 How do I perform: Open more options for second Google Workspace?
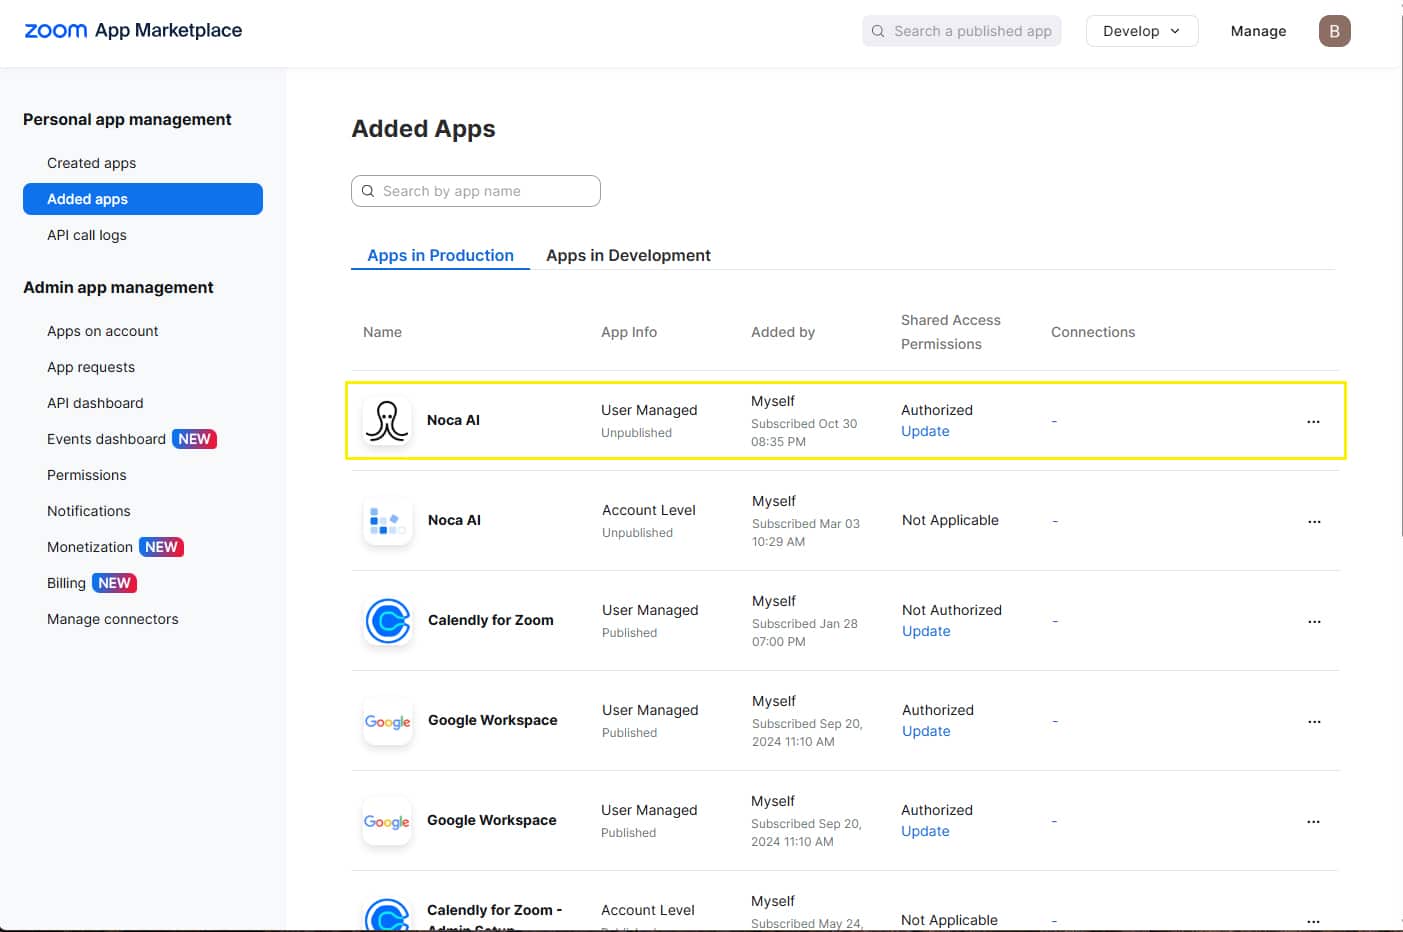[x=1313, y=821]
